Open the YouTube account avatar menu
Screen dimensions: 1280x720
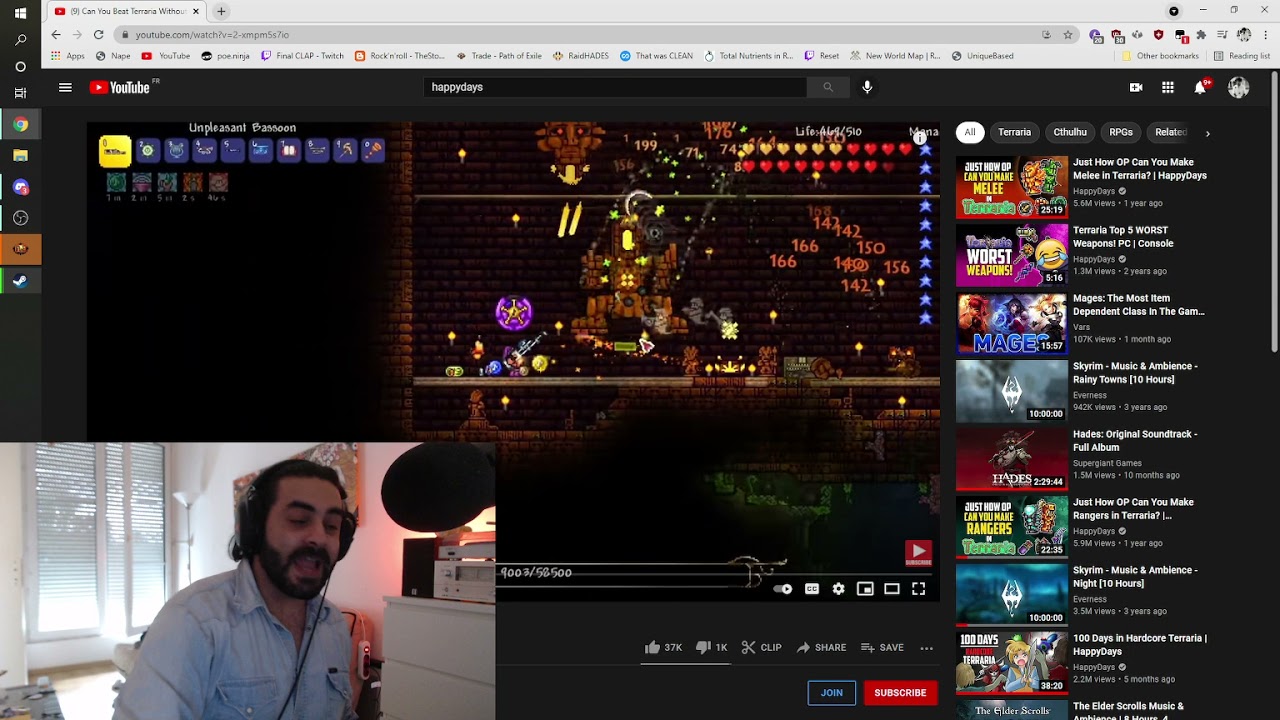1238,87
